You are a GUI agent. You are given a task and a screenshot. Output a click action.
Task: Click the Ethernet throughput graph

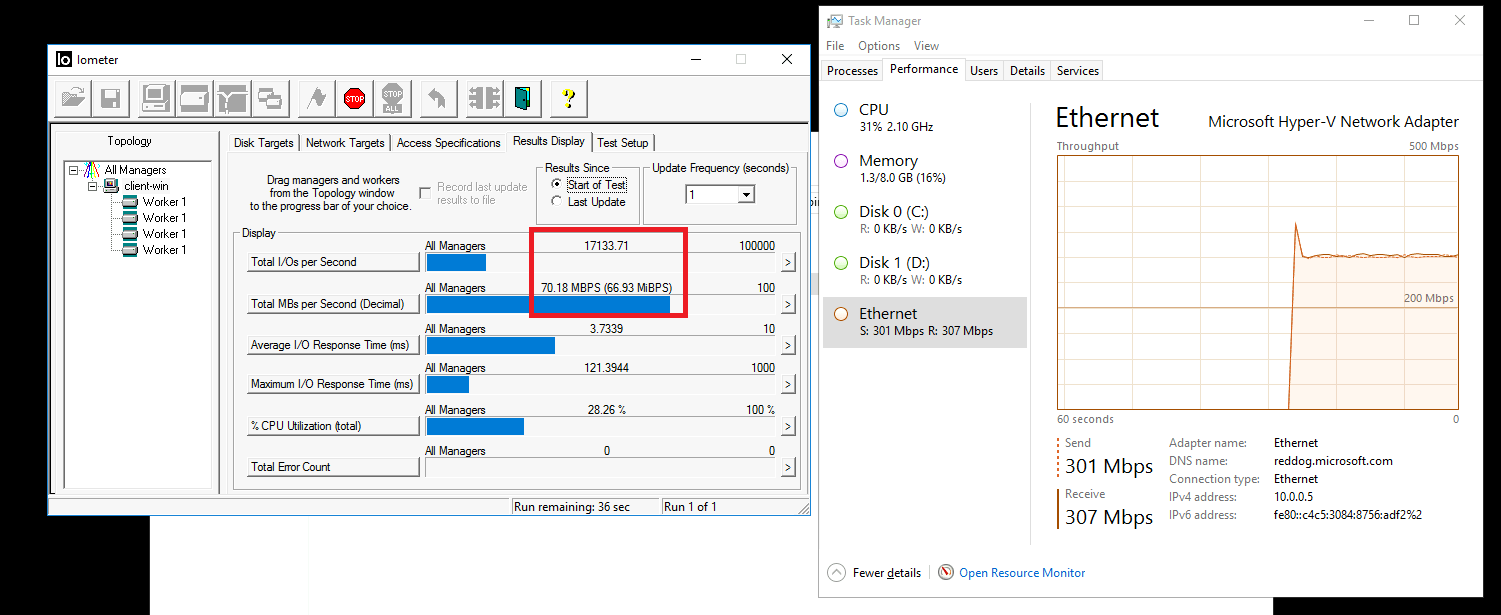pyautogui.click(x=1258, y=283)
